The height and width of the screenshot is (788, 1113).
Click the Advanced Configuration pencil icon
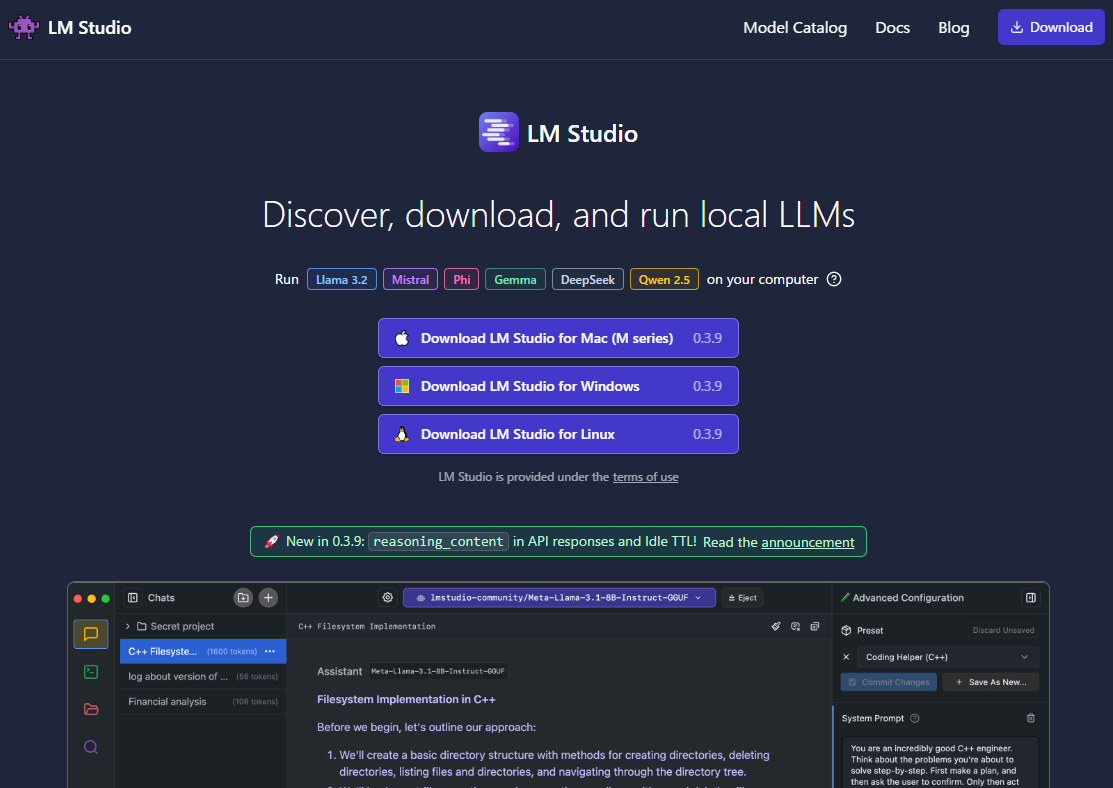pyautogui.click(x=845, y=598)
